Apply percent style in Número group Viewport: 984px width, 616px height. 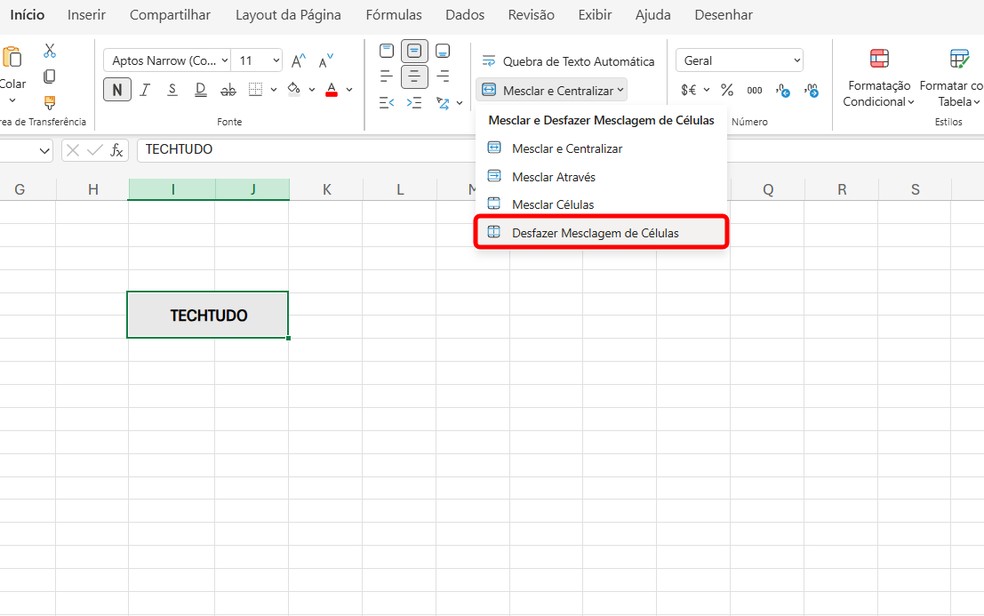click(x=726, y=90)
